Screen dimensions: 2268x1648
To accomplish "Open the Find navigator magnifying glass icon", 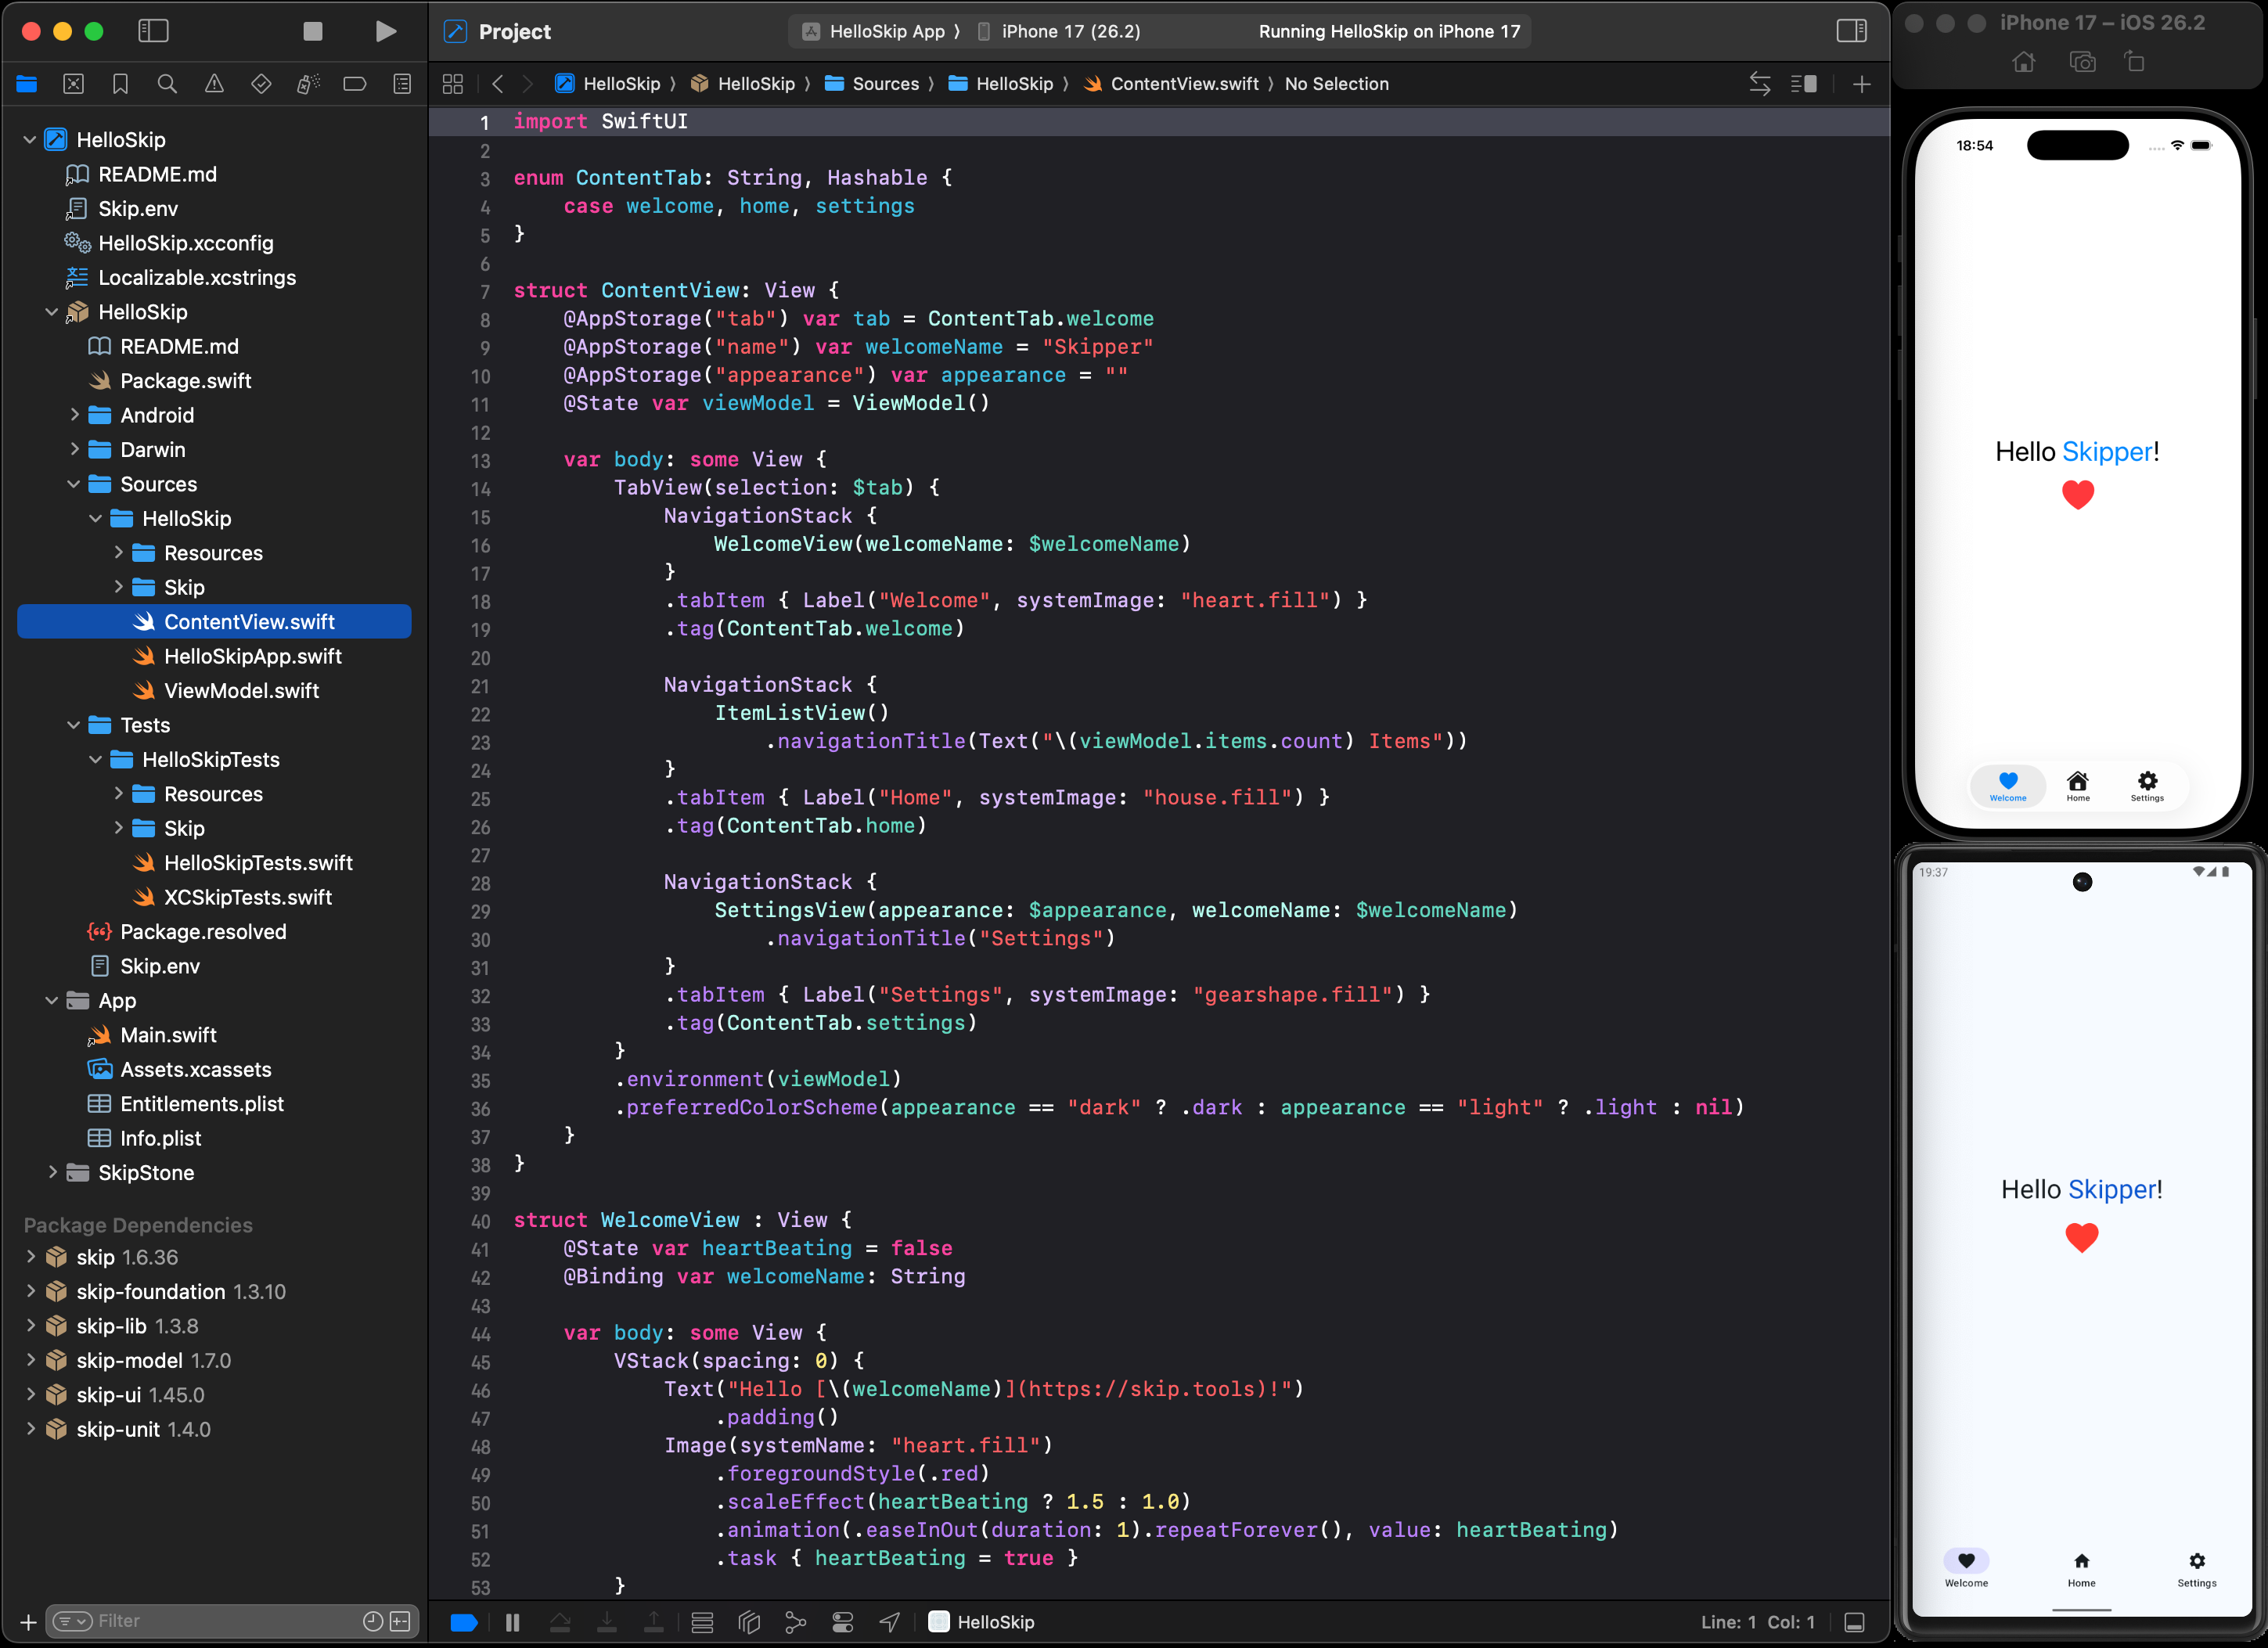I will click(x=167, y=84).
